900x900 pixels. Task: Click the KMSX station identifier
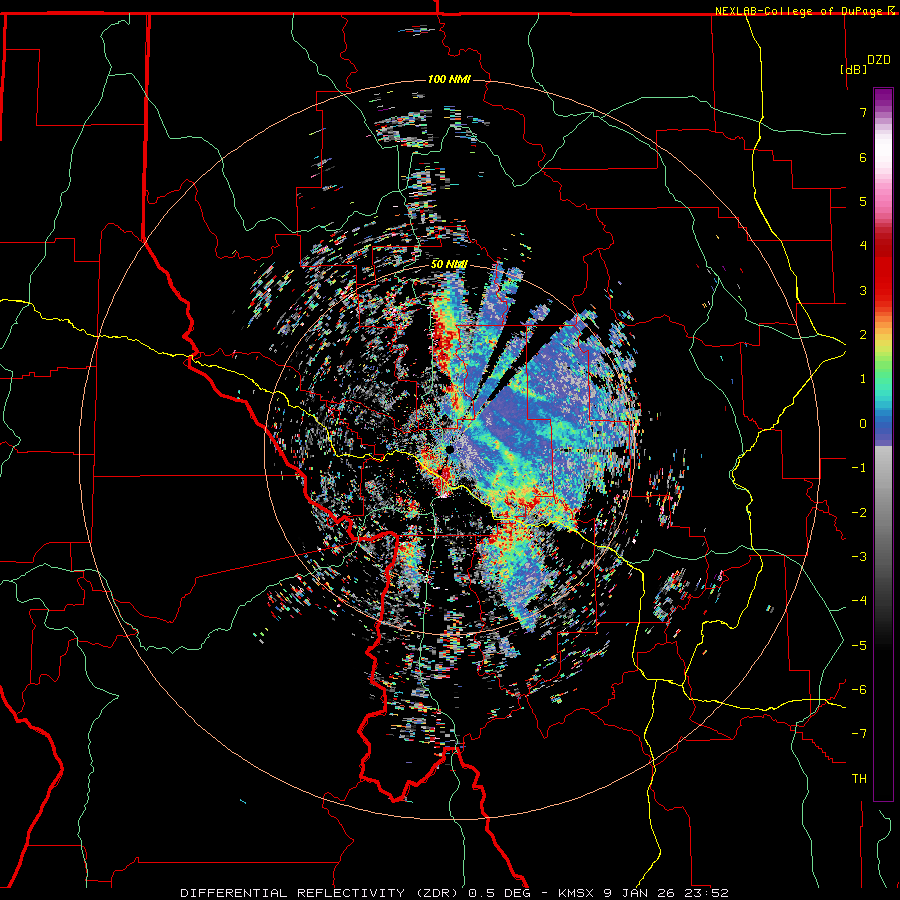[x=575, y=893]
